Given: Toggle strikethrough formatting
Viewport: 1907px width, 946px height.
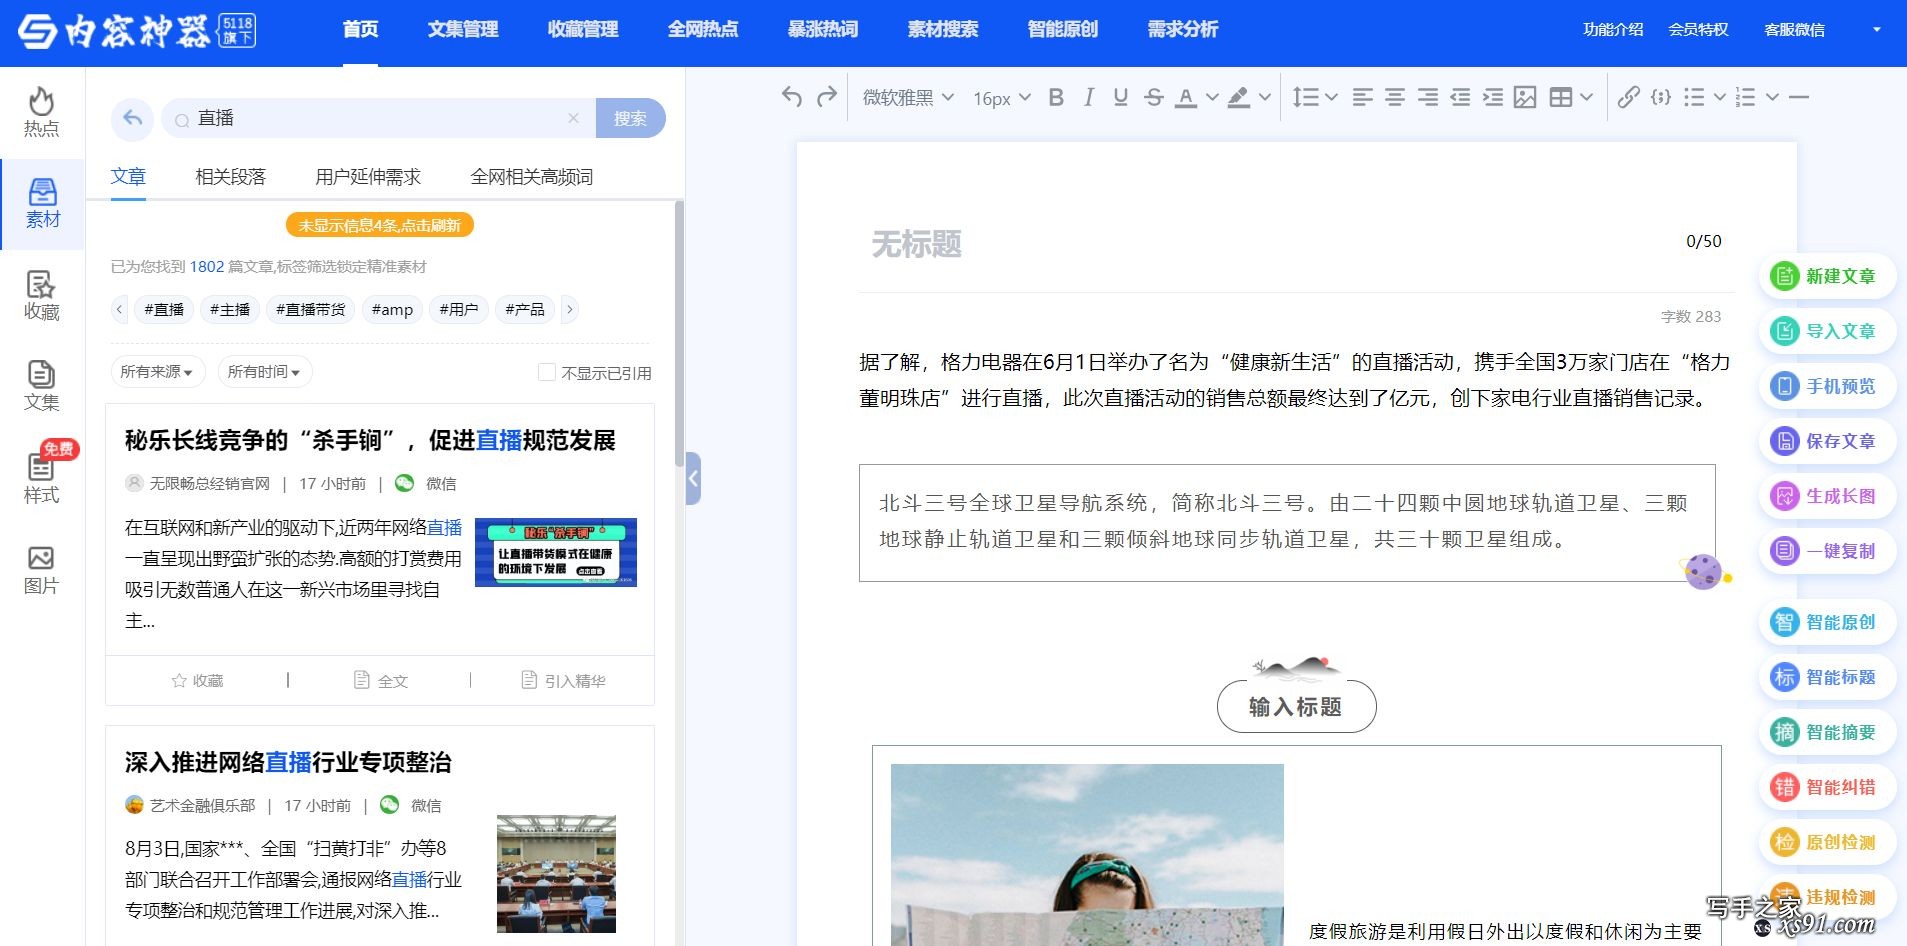Looking at the screenshot, I should click(x=1154, y=97).
